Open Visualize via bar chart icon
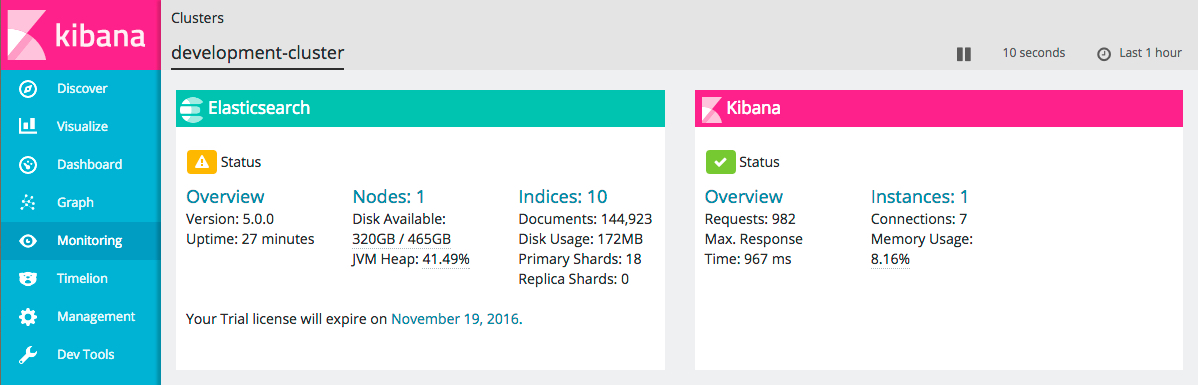Viewport: 1198px width, 385px height. (28, 126)
